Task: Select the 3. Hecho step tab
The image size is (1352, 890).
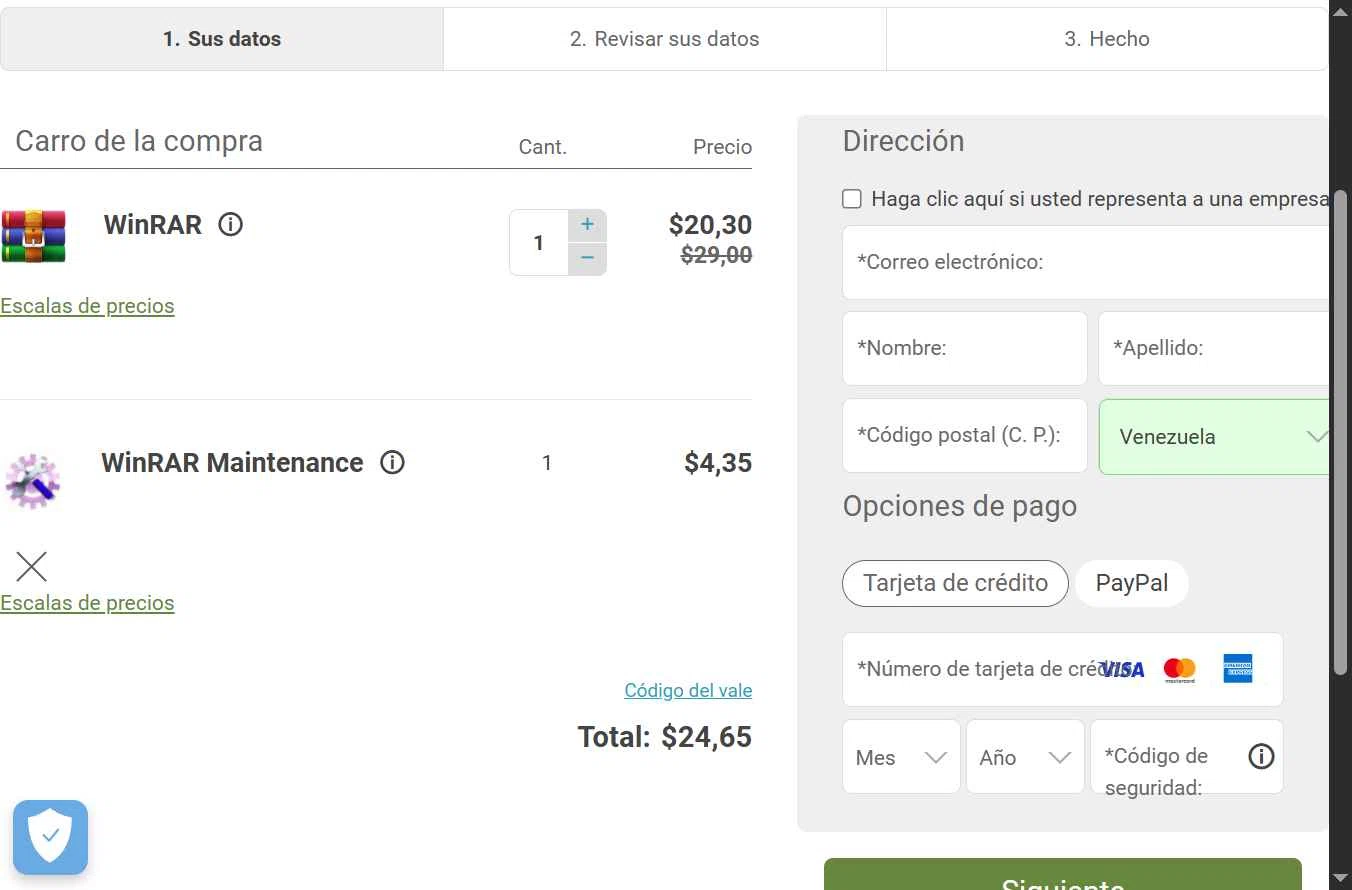Action: point(1106,39)
